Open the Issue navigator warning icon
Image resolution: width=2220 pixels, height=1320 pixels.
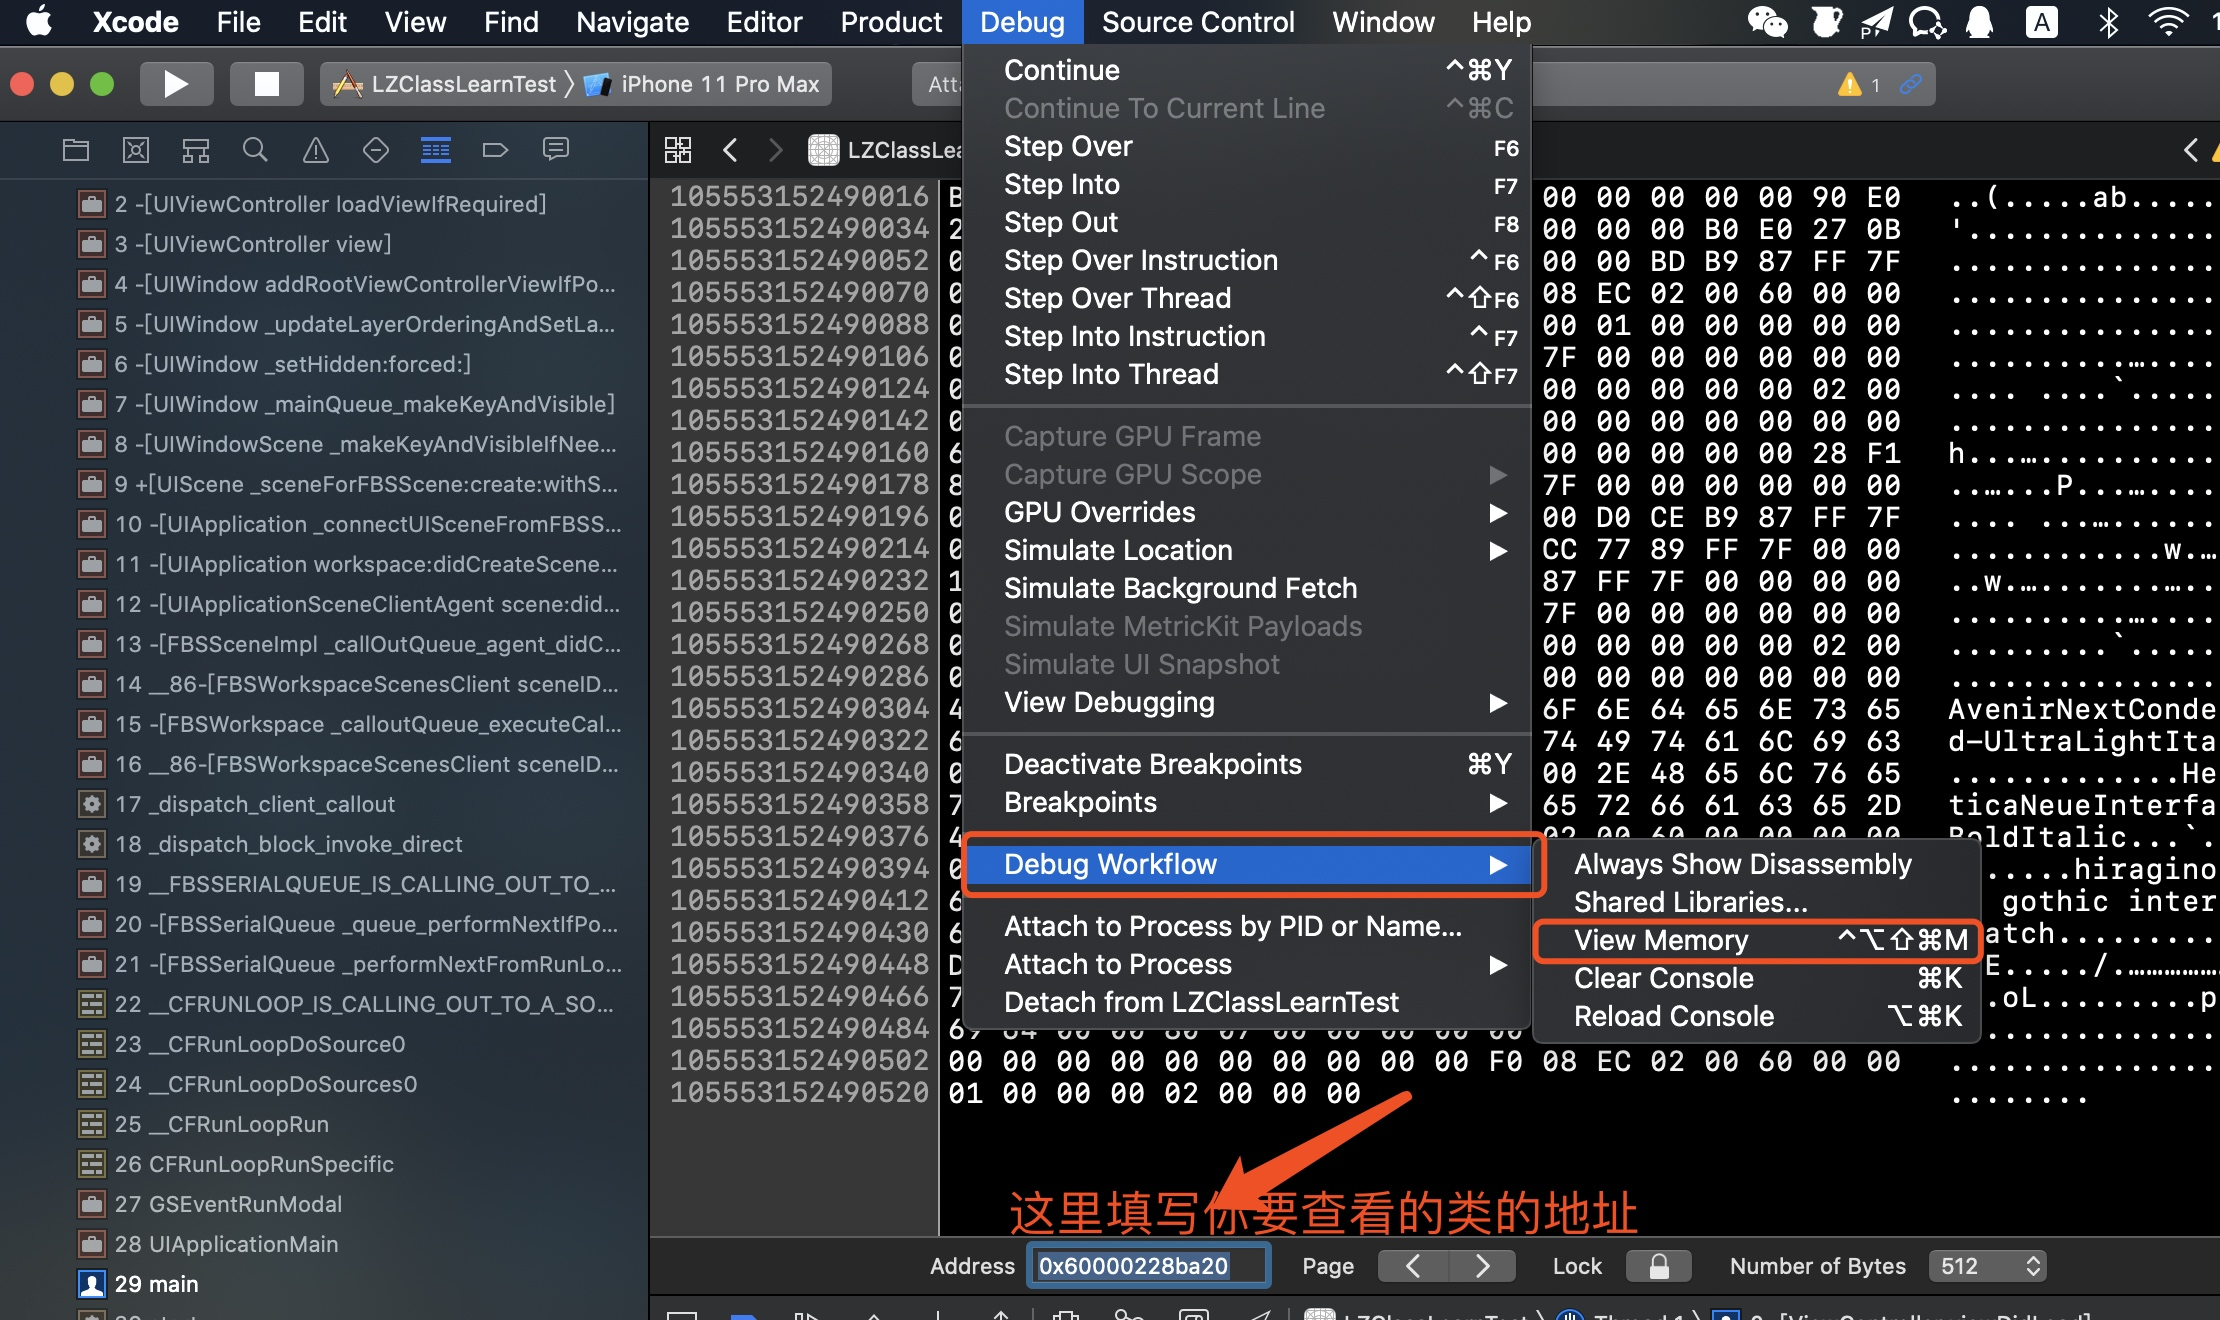tap(316, 150)
